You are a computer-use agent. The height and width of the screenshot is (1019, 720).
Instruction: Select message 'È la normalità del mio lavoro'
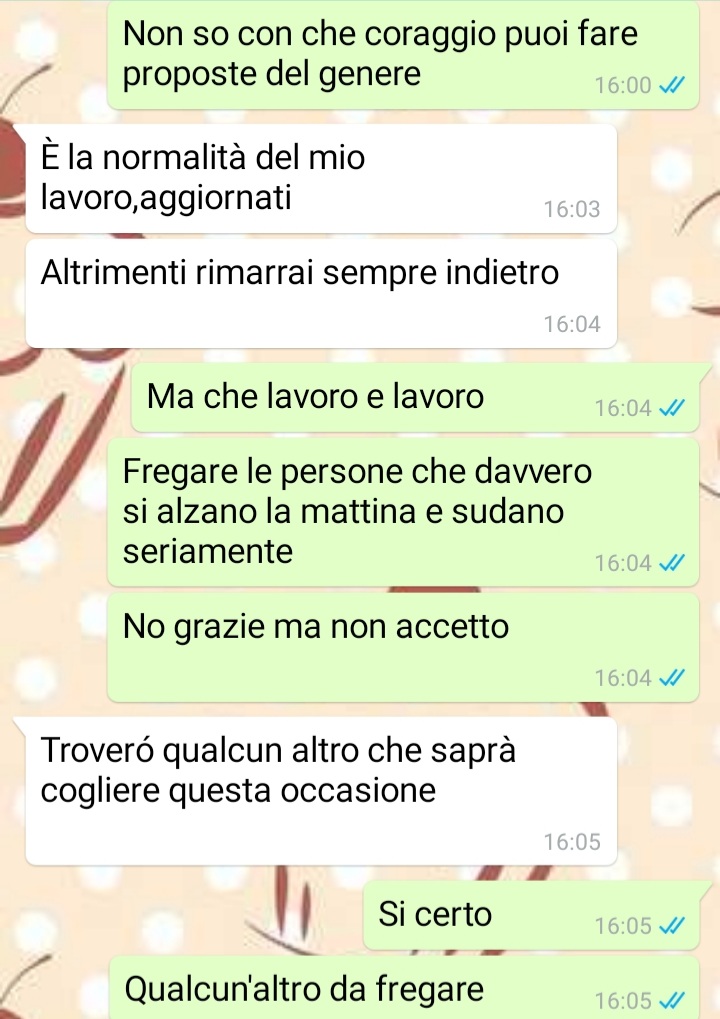[x=321, y=179]
